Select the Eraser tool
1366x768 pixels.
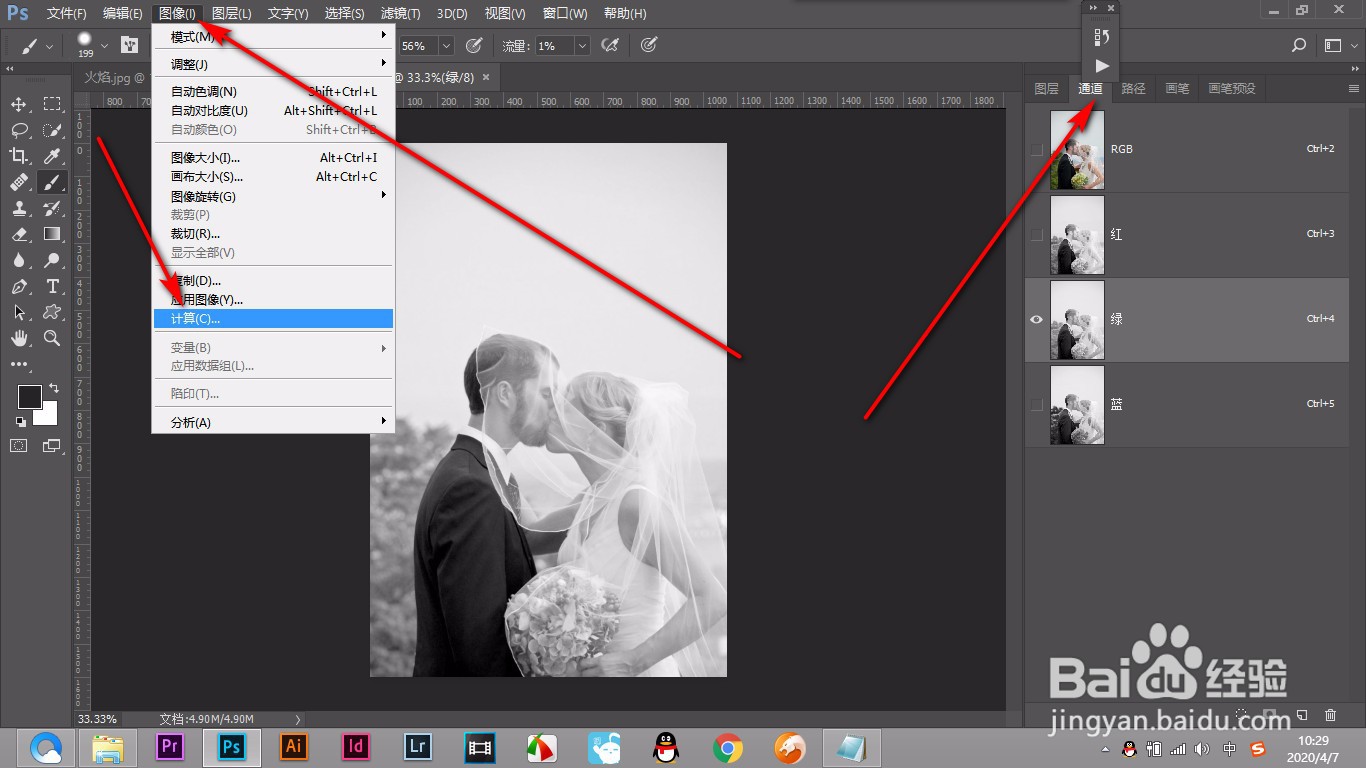19,234
